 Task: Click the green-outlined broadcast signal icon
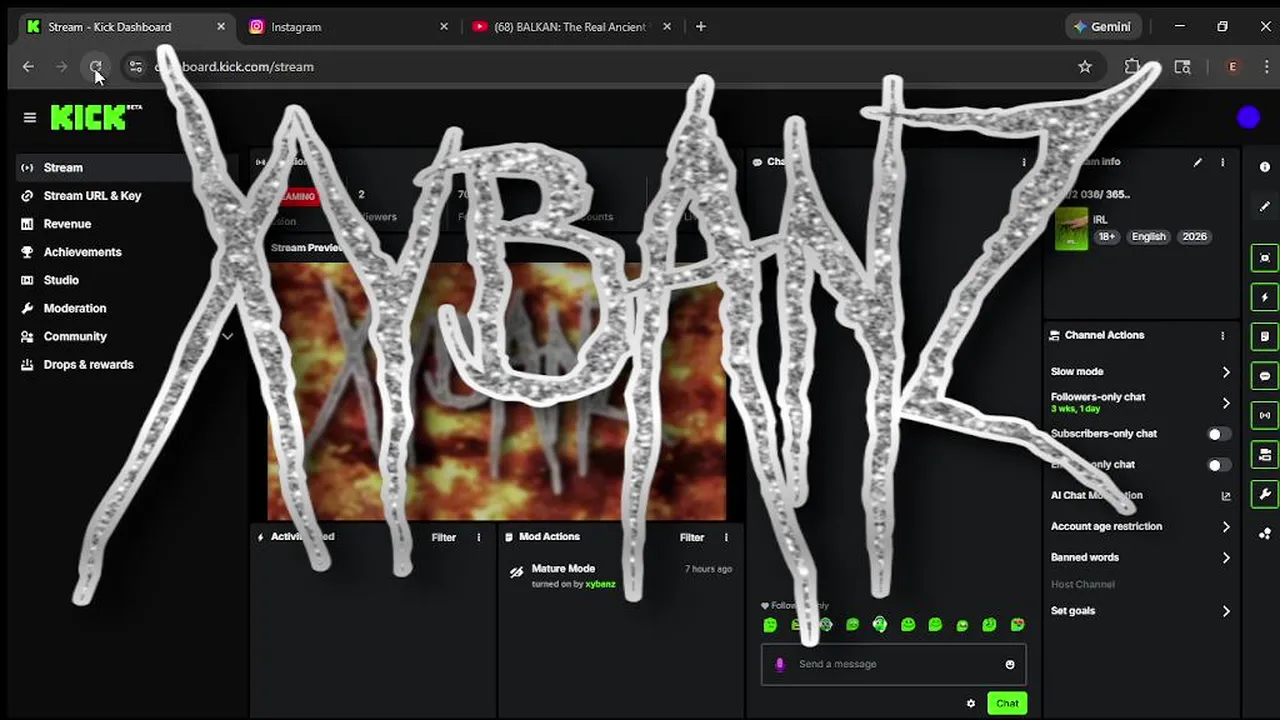click(x=1265, y=415)
